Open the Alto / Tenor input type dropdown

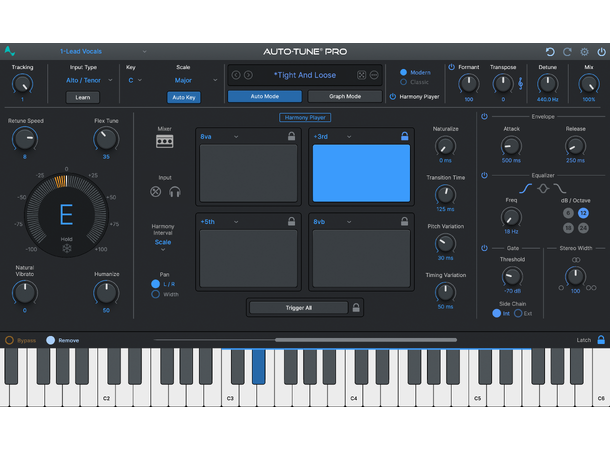pos(89,80)
